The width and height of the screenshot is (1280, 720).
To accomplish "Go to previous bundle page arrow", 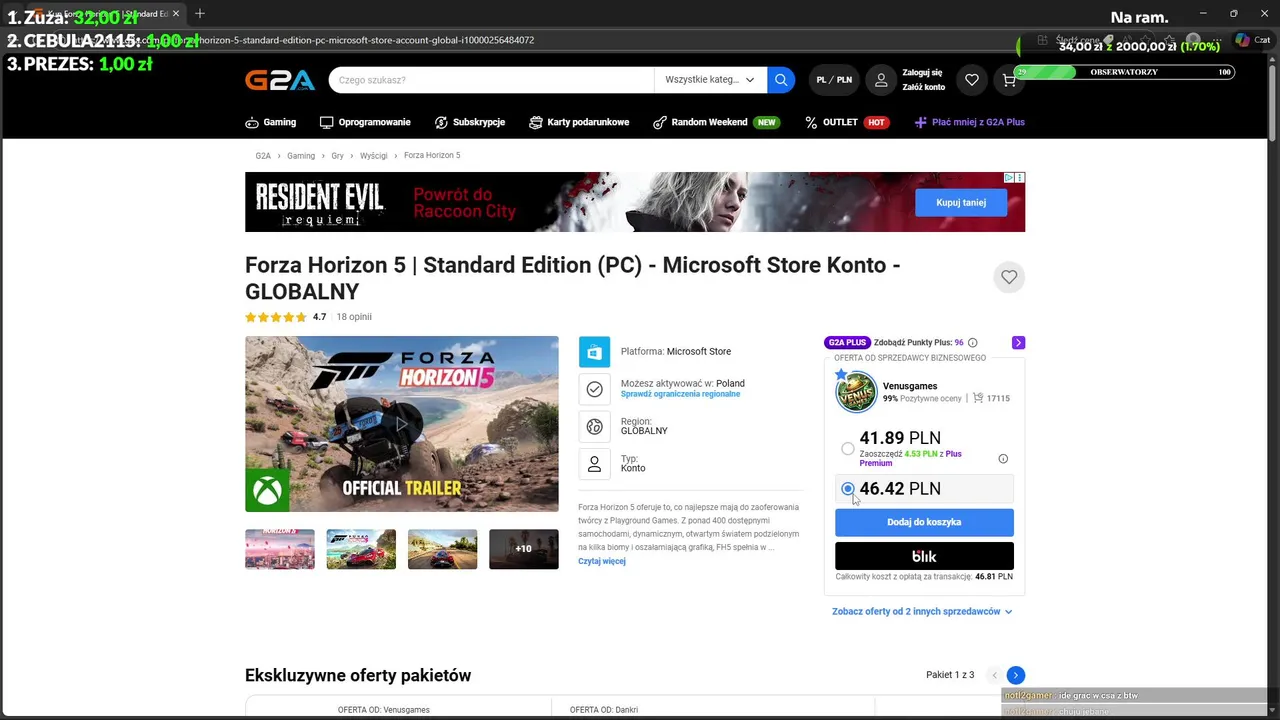I will click(994, 675).
